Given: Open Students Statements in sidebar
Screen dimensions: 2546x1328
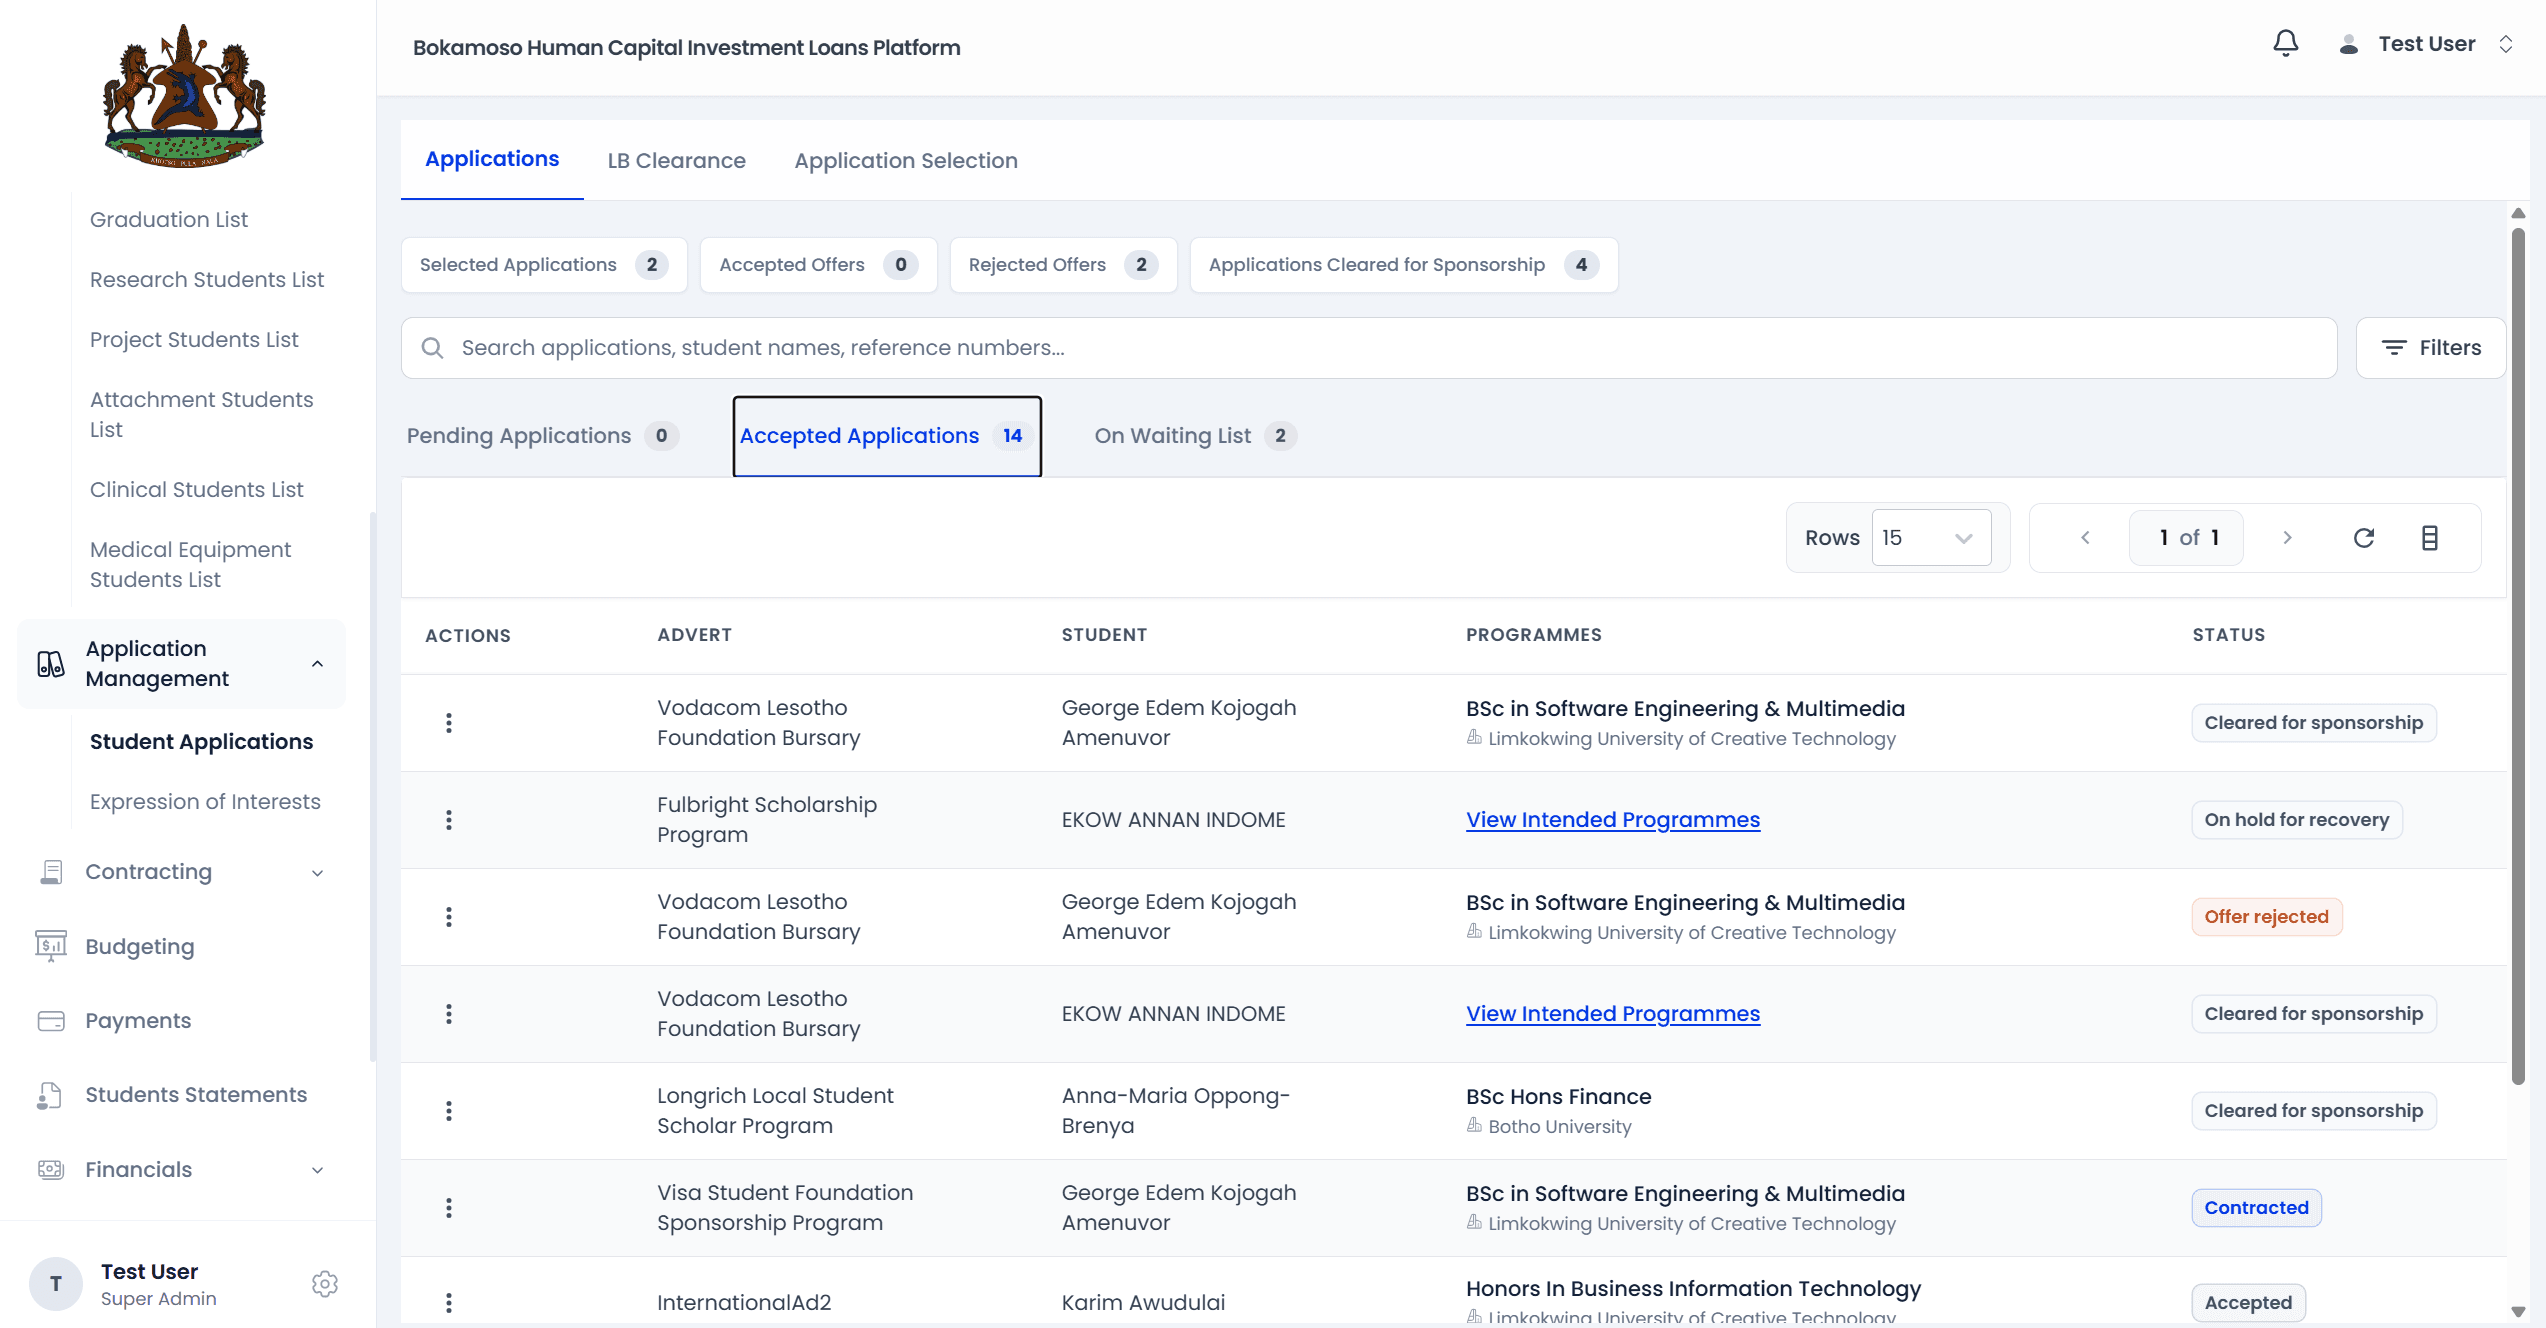Looking at the screenshot, I should click(x=196, y=1095).
